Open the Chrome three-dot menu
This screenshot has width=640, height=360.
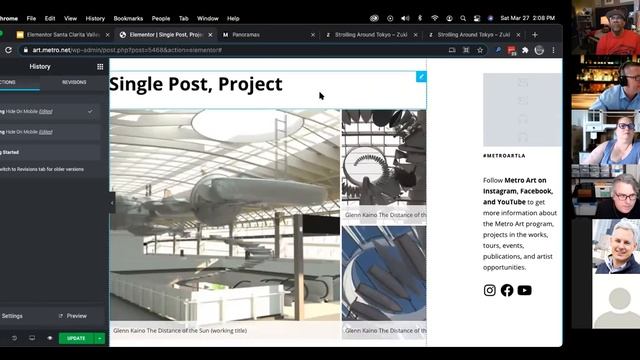coord(553,50)
